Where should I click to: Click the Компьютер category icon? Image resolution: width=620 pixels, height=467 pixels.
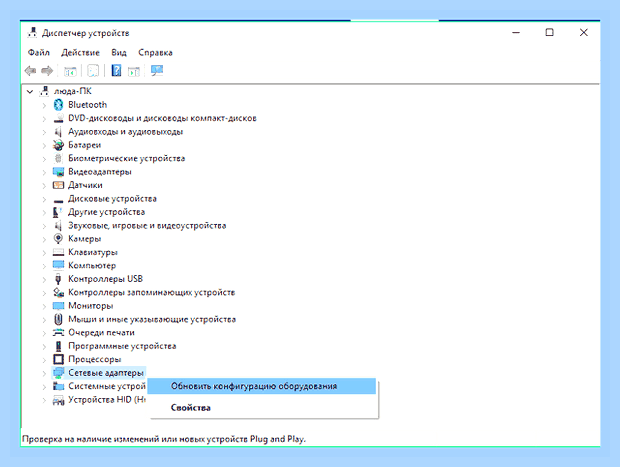tap(59, 265)
